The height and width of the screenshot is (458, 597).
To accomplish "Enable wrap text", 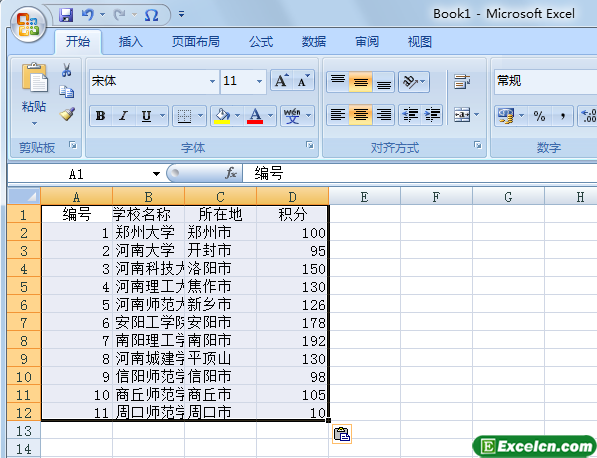I will click(x=462, y=81).
